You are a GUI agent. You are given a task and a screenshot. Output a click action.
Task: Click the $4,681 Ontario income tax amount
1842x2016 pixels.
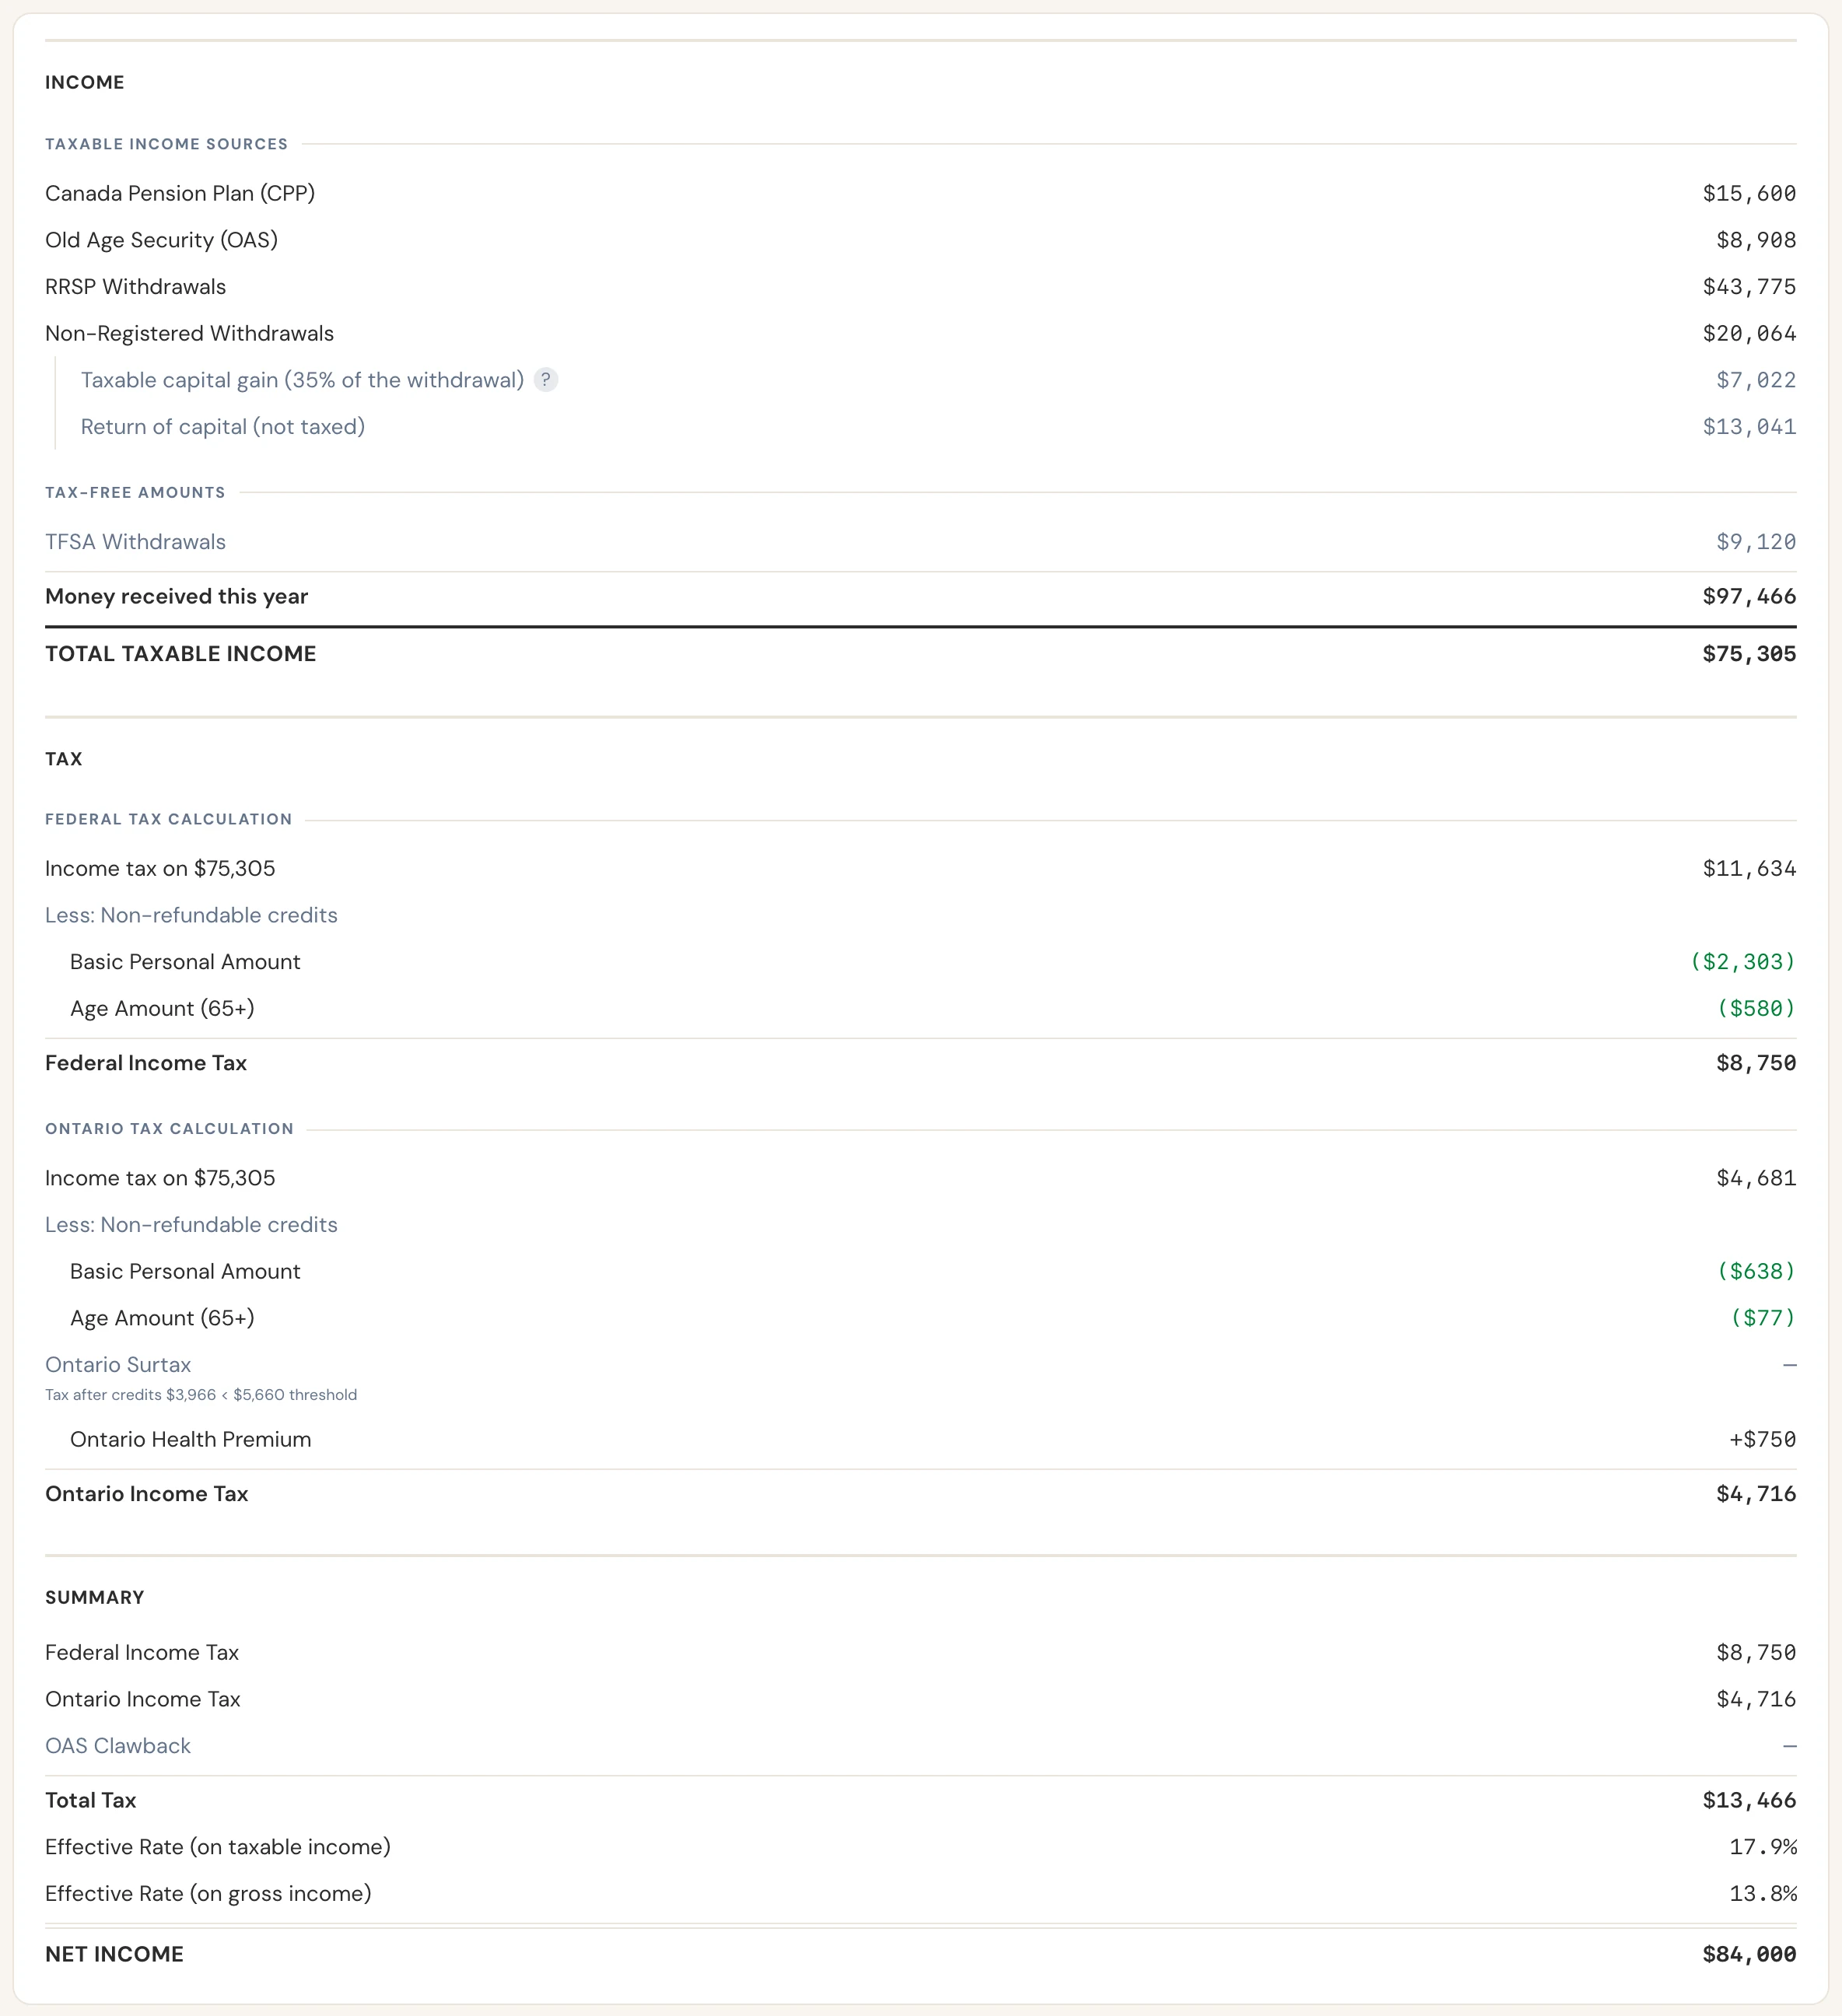pos(1756,1178)
